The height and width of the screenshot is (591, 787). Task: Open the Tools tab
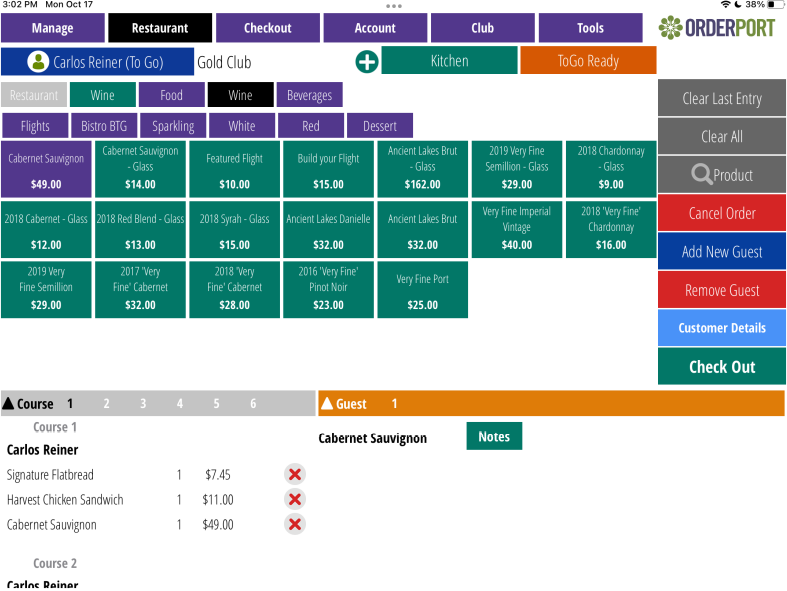click(590, 28)
